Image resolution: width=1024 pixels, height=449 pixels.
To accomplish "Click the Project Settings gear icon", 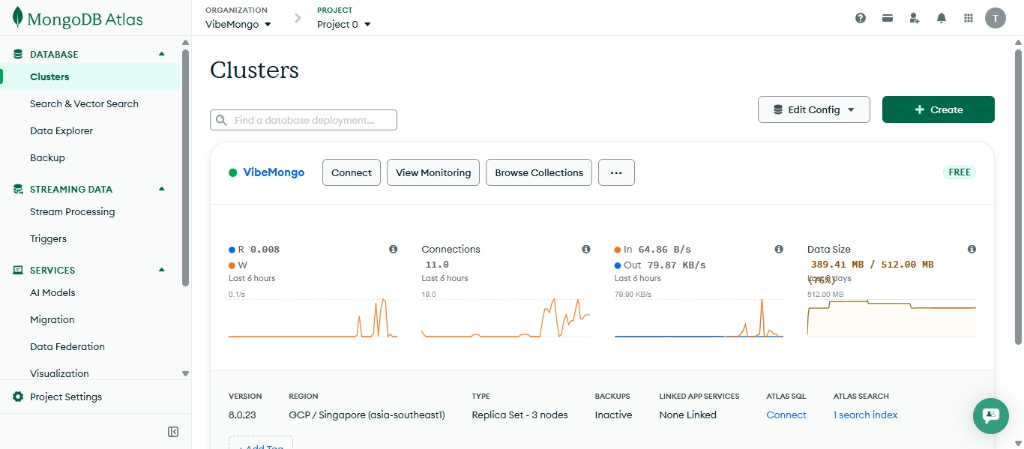I will [18, 397].
